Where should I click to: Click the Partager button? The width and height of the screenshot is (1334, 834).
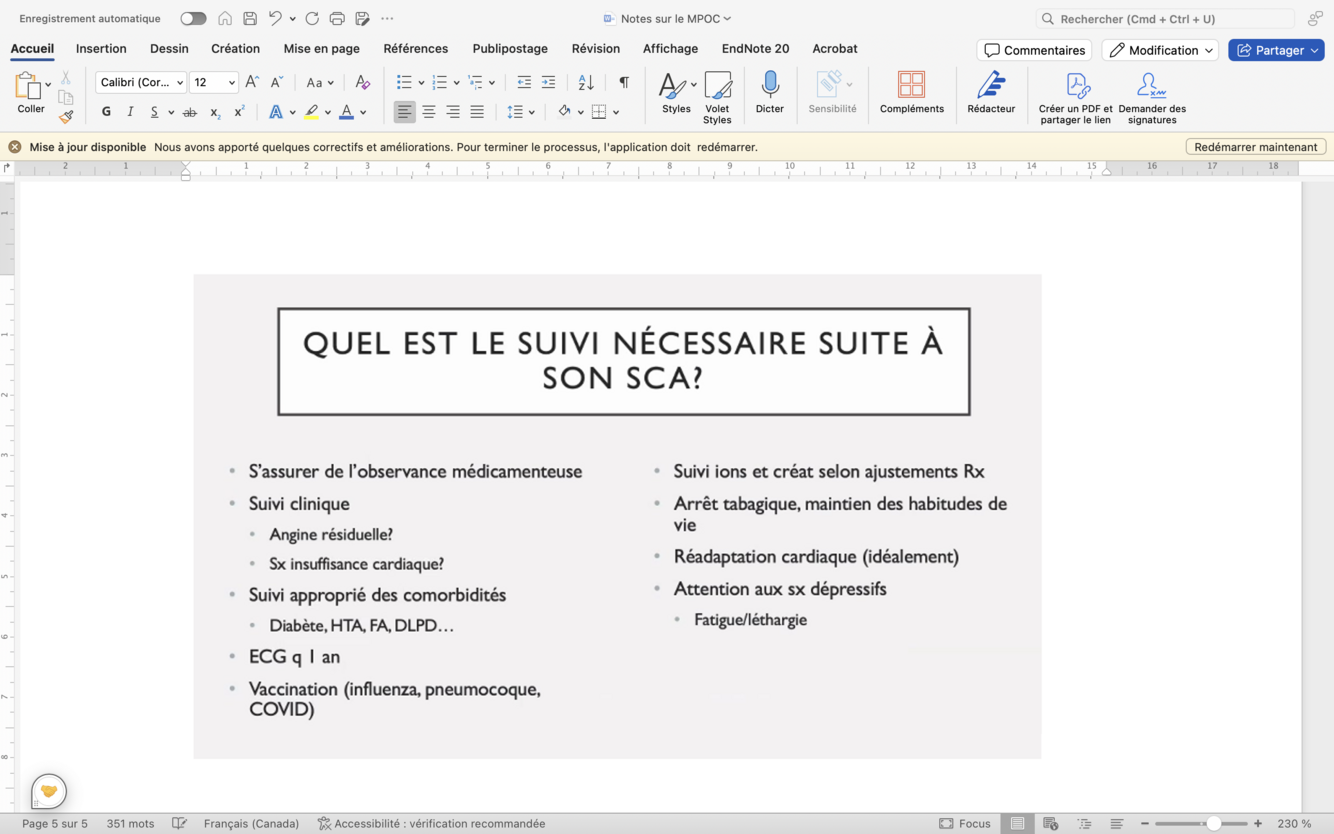[1276, 50]
